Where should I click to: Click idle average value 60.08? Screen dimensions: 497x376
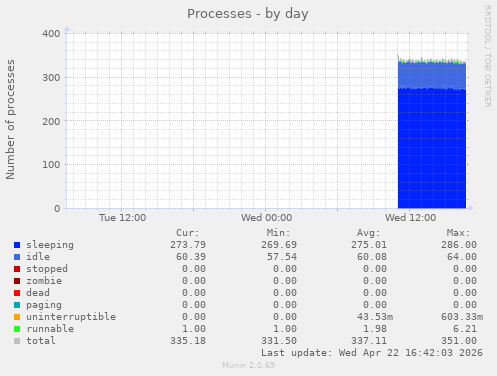click(x=372, y=257)
